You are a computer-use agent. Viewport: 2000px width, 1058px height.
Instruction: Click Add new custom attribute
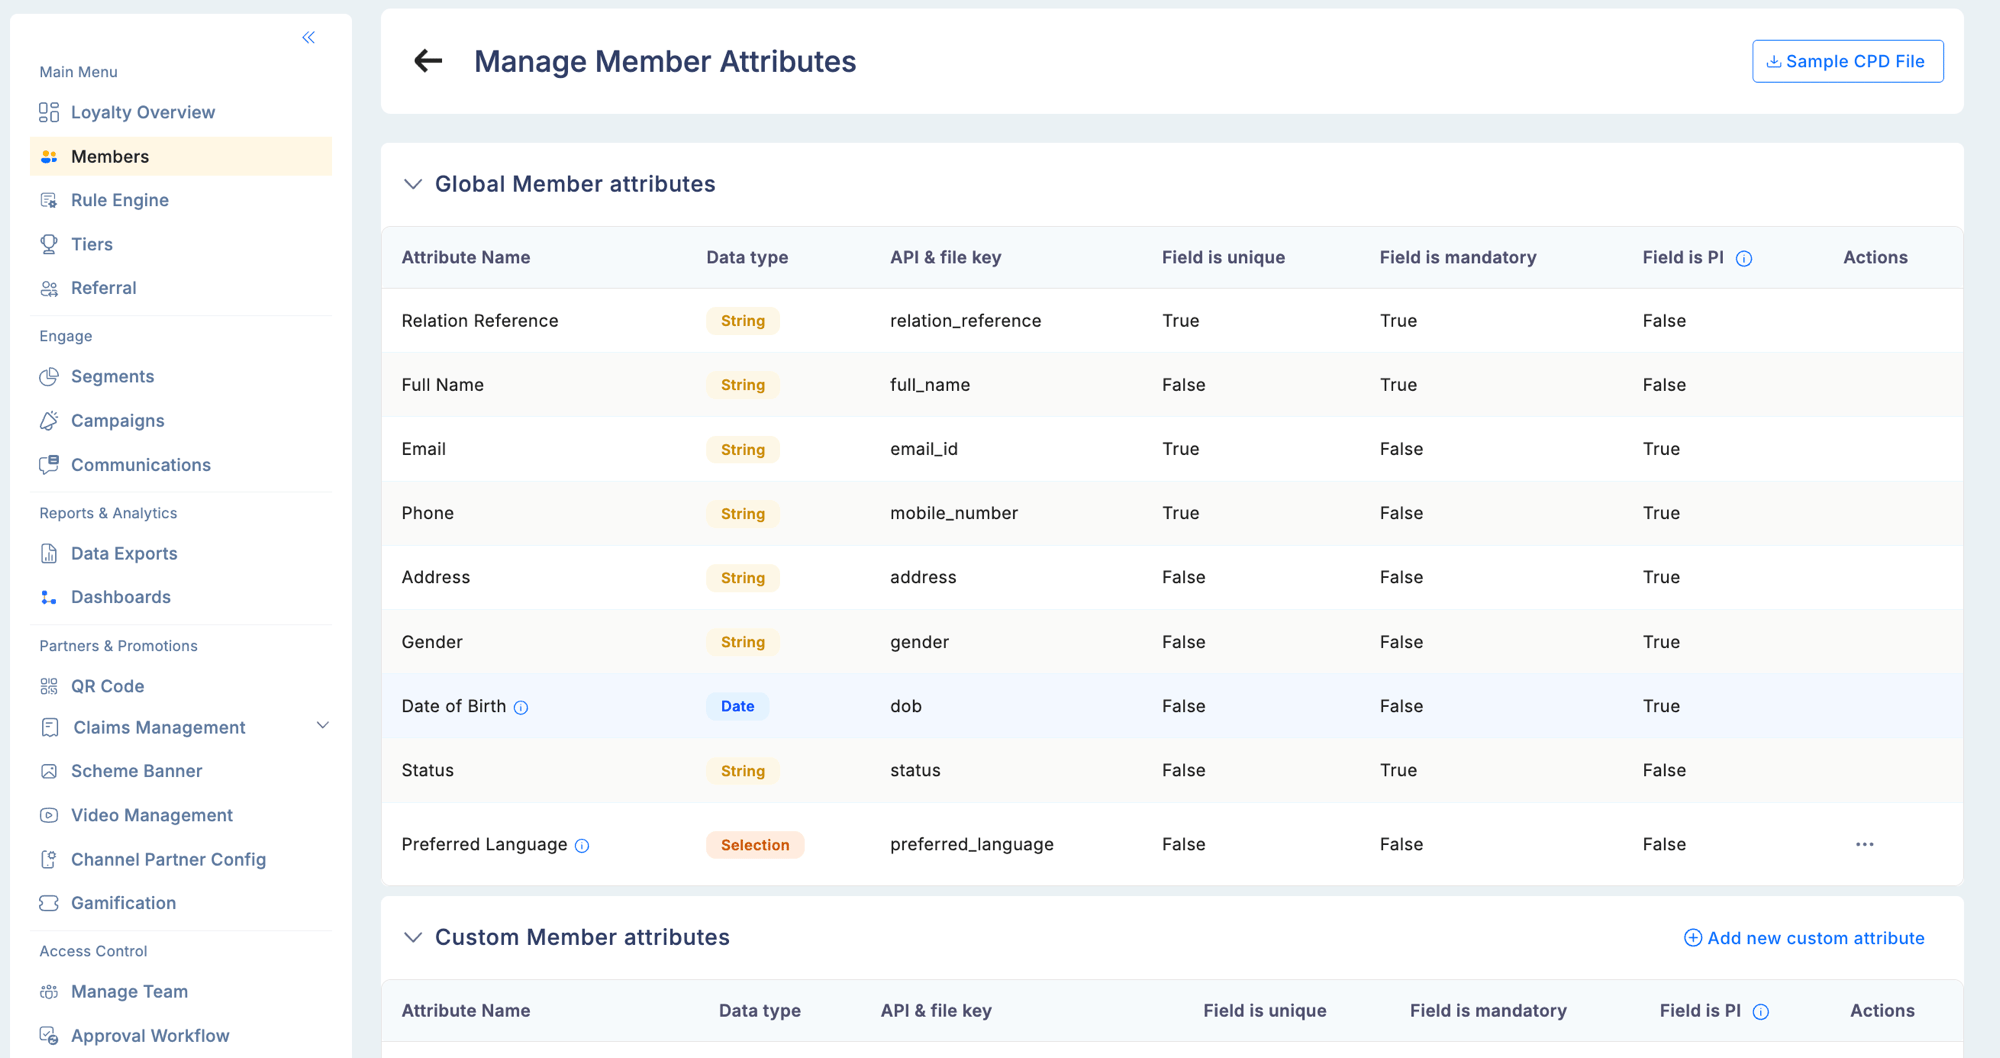point(1804,938)
